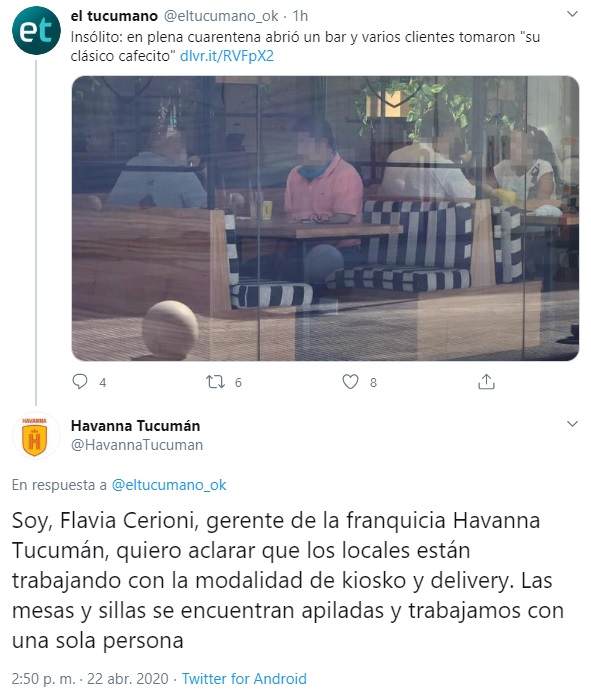Open @eltucumano_ok handle in header

(x=222, y=16)
